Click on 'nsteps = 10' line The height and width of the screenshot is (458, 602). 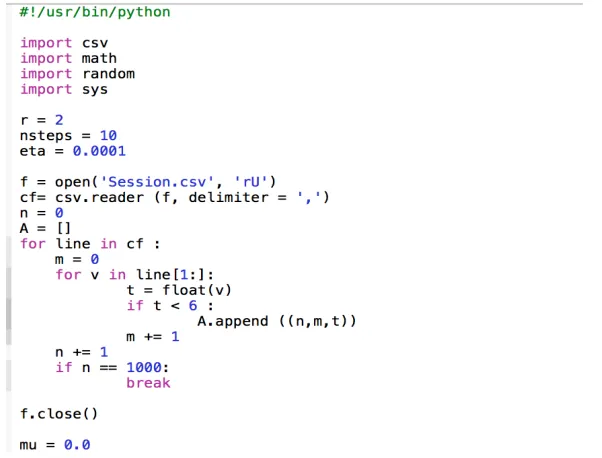(x=68, y=136)
